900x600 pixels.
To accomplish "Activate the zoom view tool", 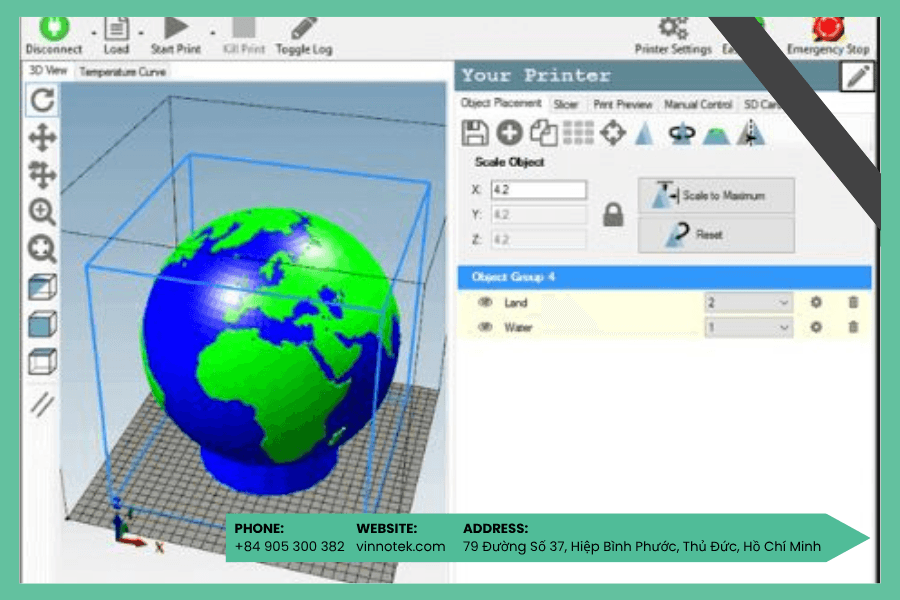I will tap(42, 212).
